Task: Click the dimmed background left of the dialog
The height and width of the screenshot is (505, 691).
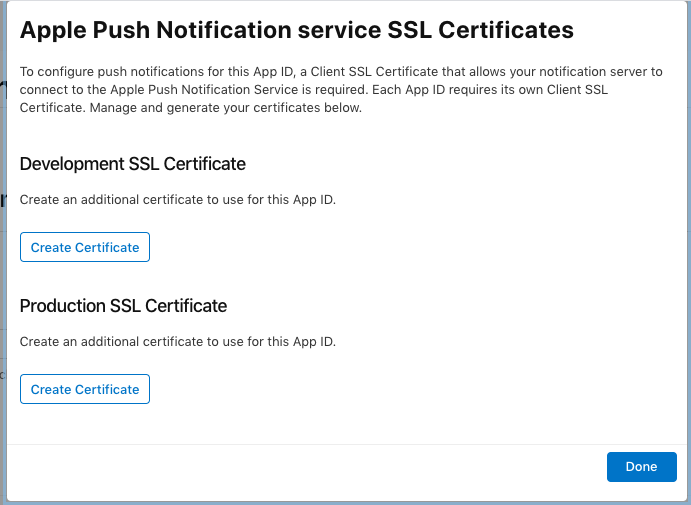Action: click(x=3, y=250)
